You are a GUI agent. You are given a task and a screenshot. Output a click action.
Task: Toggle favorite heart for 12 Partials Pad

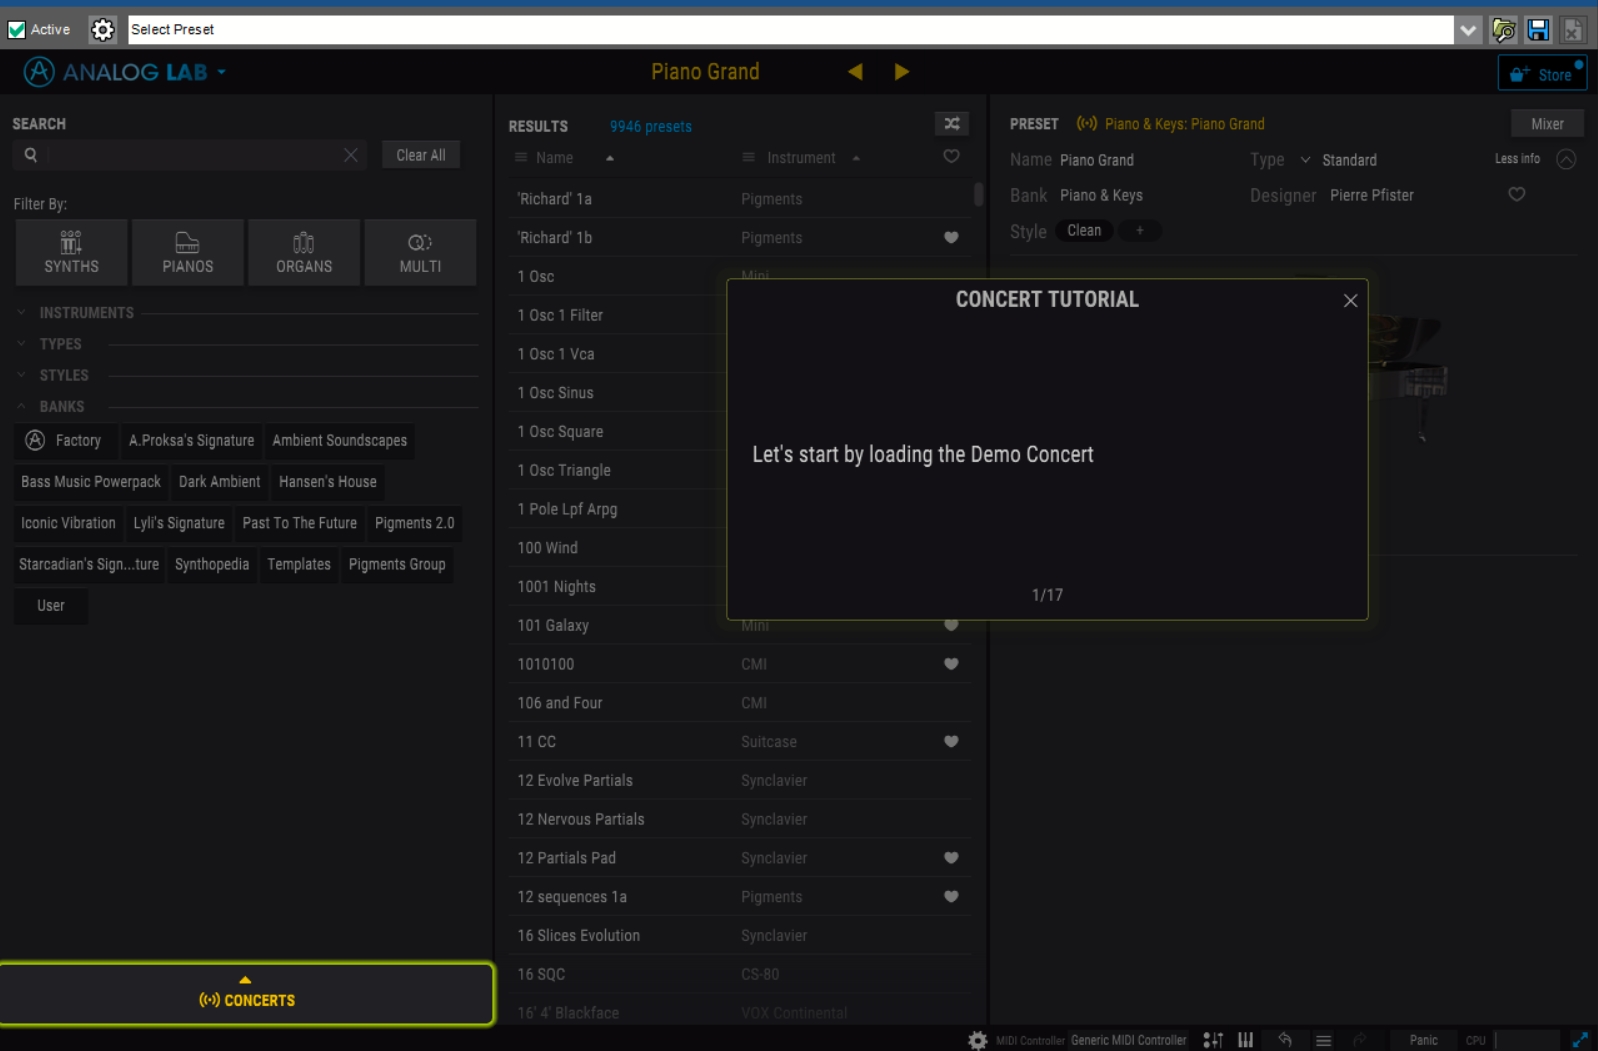coord(951,858)
